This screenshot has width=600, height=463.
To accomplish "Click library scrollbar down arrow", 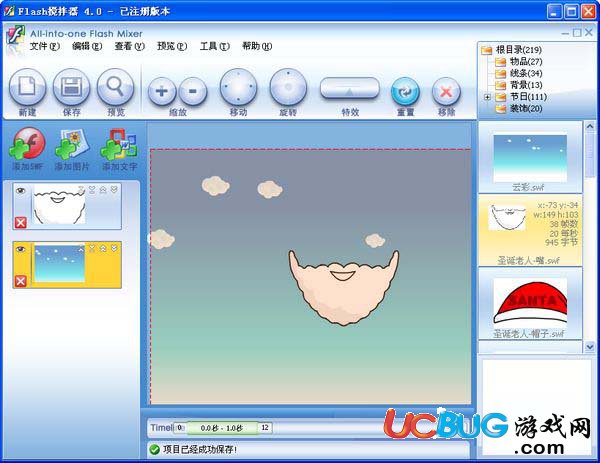I will [590, 347].
